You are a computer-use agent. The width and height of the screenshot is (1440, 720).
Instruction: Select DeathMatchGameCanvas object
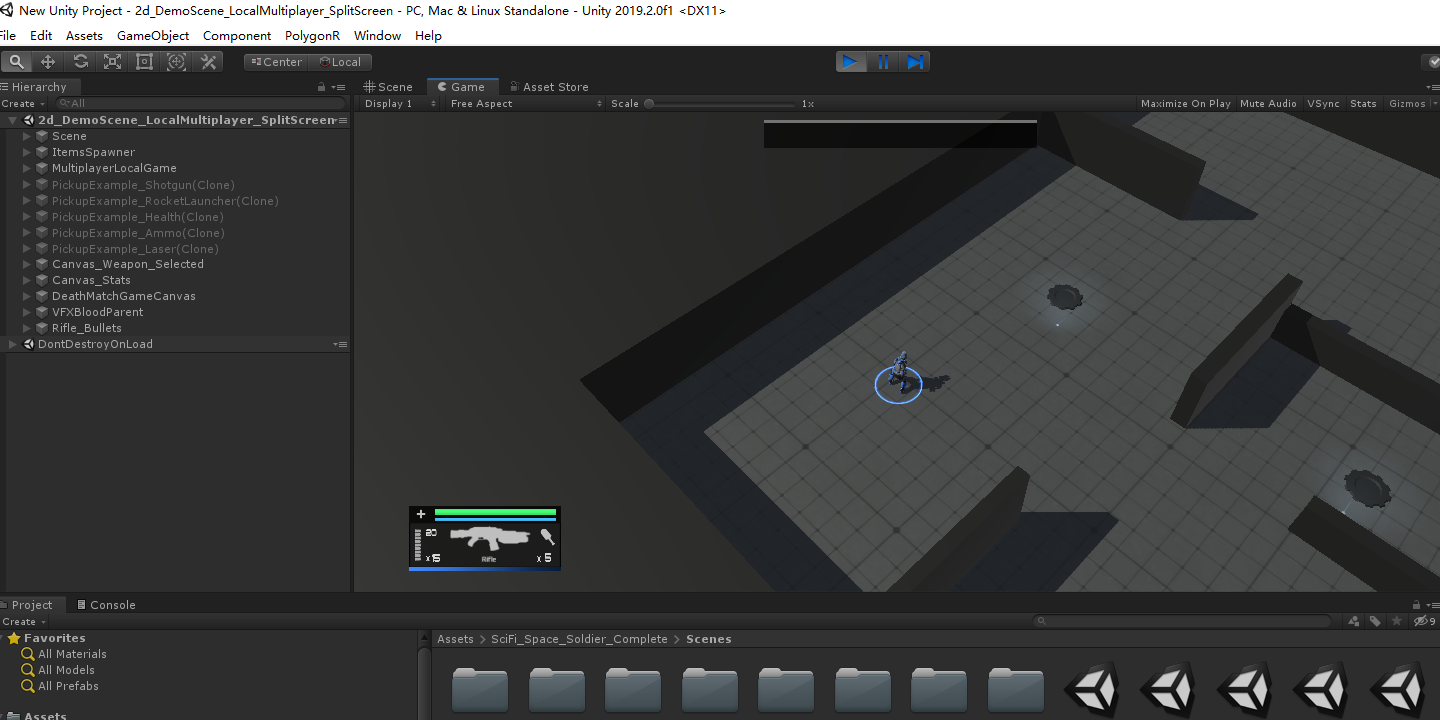(x=124, y=296)
